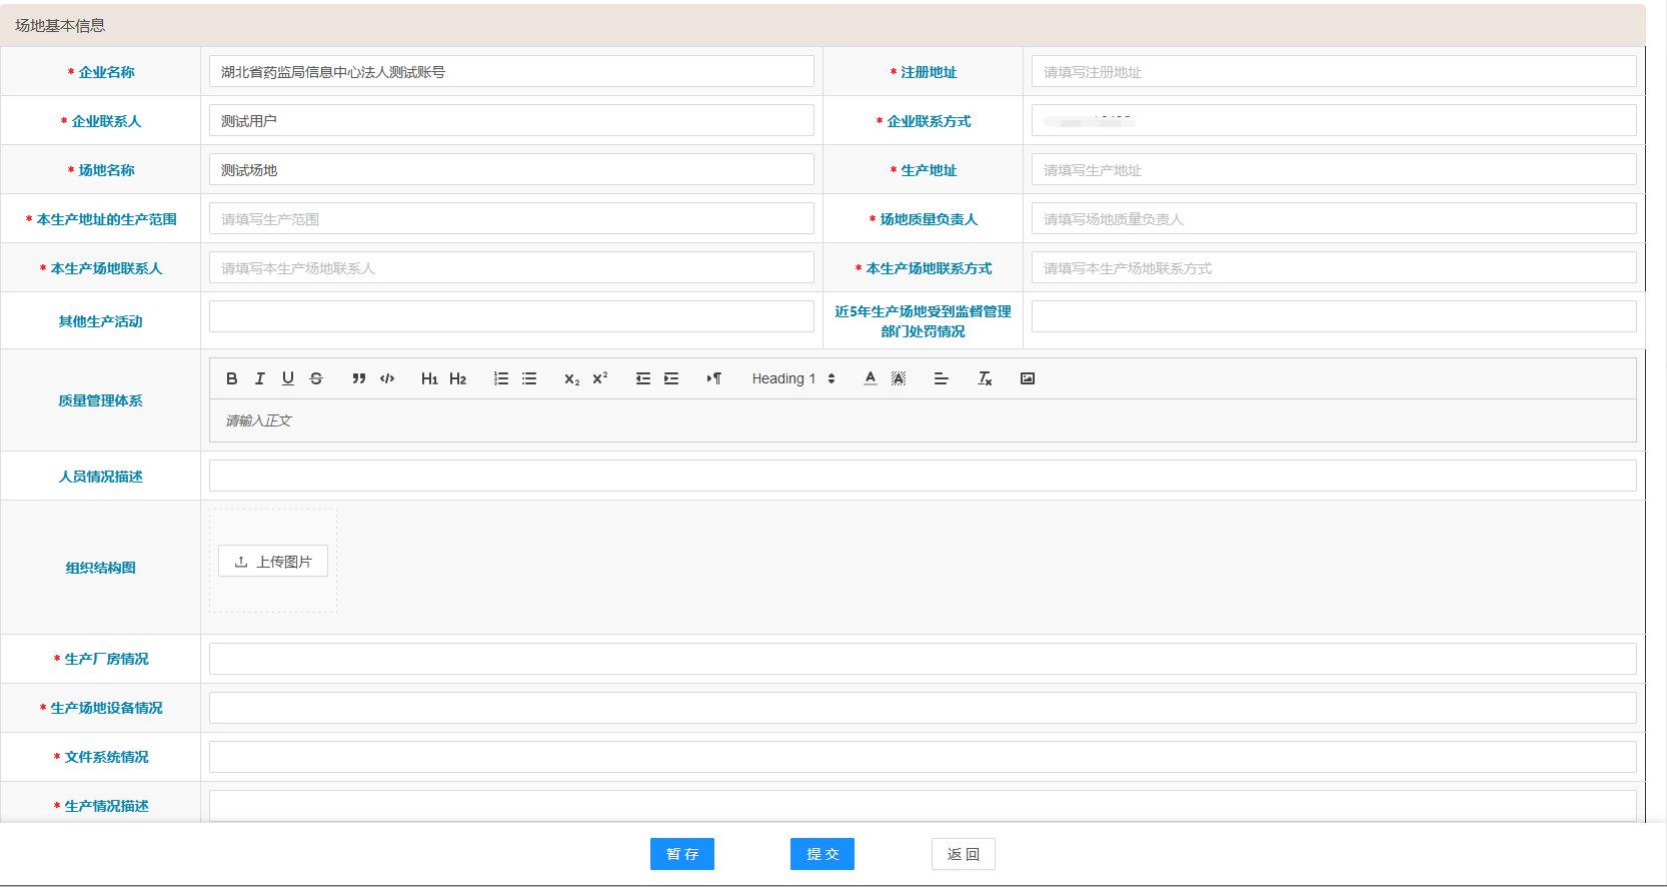Apply H2 heading style
The height and width of the screenshot is (887, 1667).
[x=457, y=378]
